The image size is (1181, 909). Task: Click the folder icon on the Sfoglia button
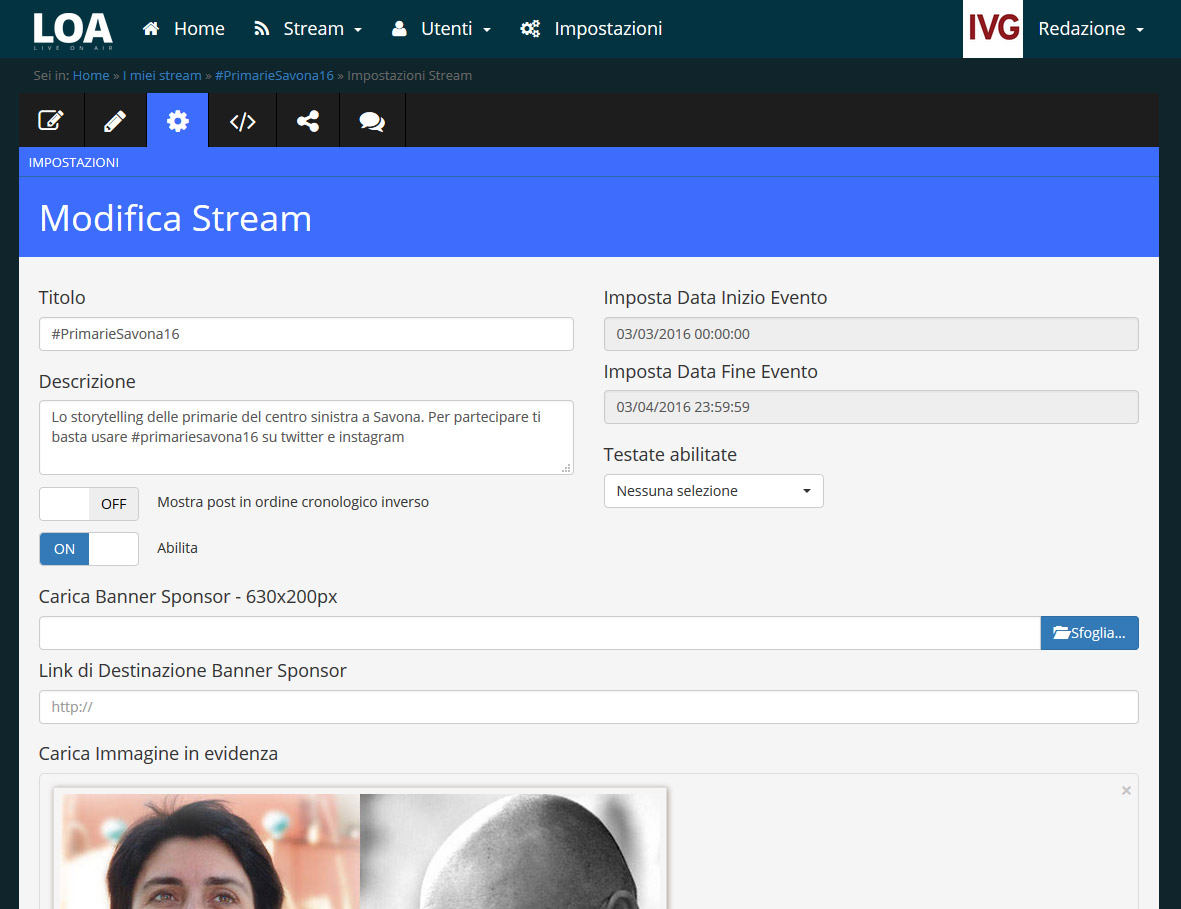pyautogui.click(x=1061, y=633)
